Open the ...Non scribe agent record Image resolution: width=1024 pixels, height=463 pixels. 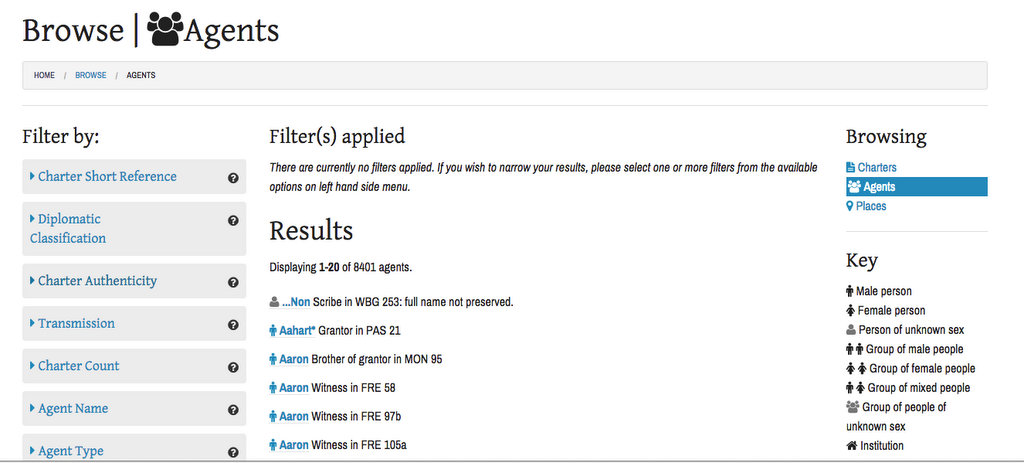coord(296,303)
